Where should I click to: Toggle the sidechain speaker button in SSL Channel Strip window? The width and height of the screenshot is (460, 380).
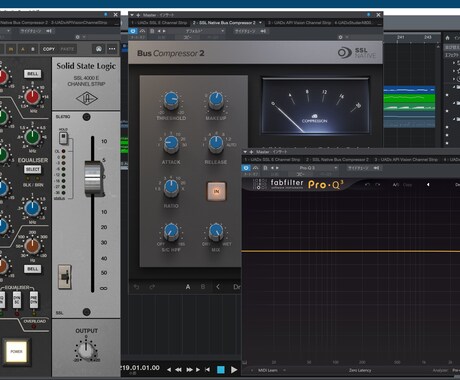tap(49, 31)
